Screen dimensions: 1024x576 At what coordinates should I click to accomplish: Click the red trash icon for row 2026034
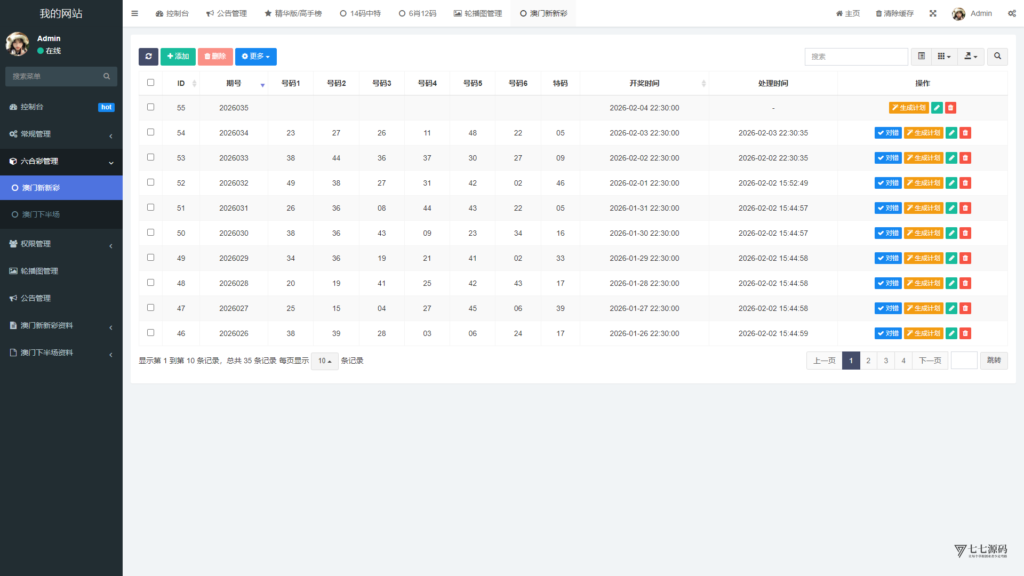pos(965,132)
